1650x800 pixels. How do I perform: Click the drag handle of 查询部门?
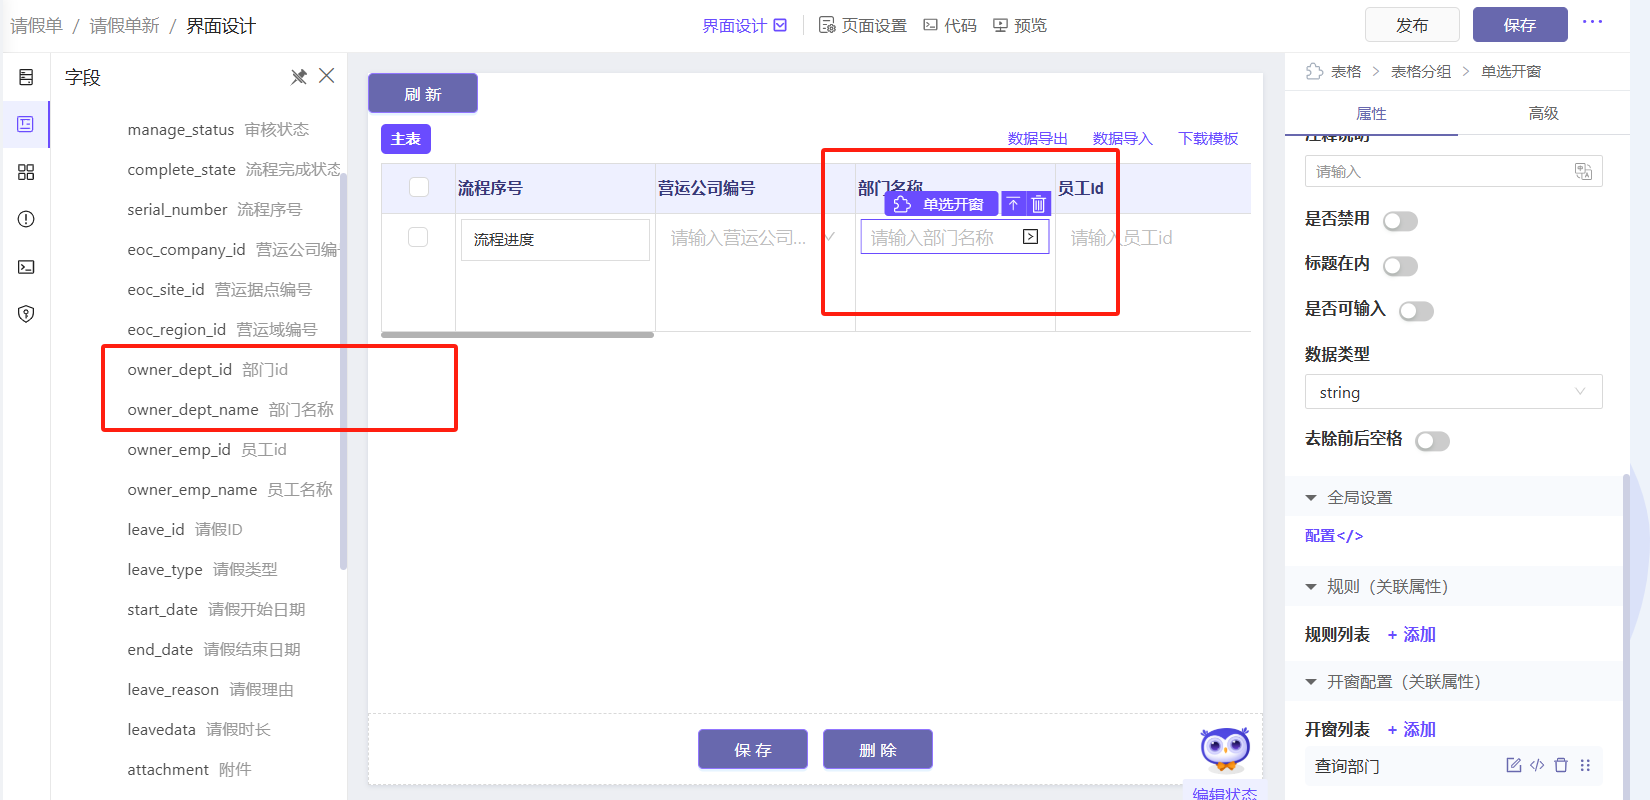[1585, 765]
